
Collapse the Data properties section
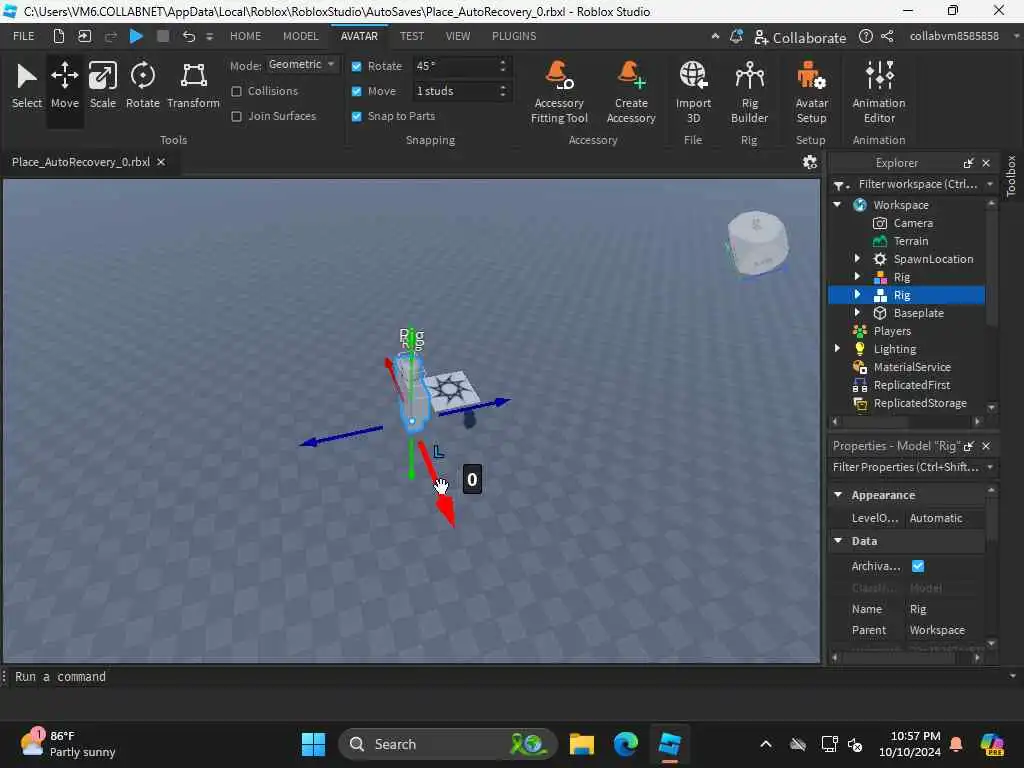coord(839,541)
